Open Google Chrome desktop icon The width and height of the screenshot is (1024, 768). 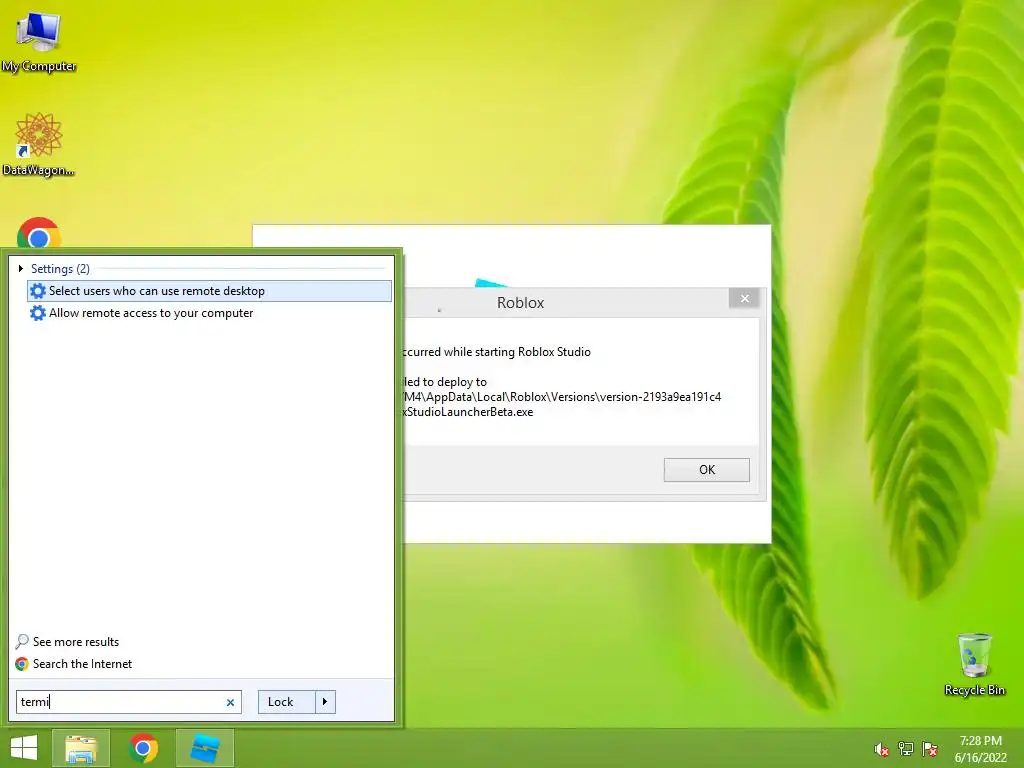pos(39,233)
